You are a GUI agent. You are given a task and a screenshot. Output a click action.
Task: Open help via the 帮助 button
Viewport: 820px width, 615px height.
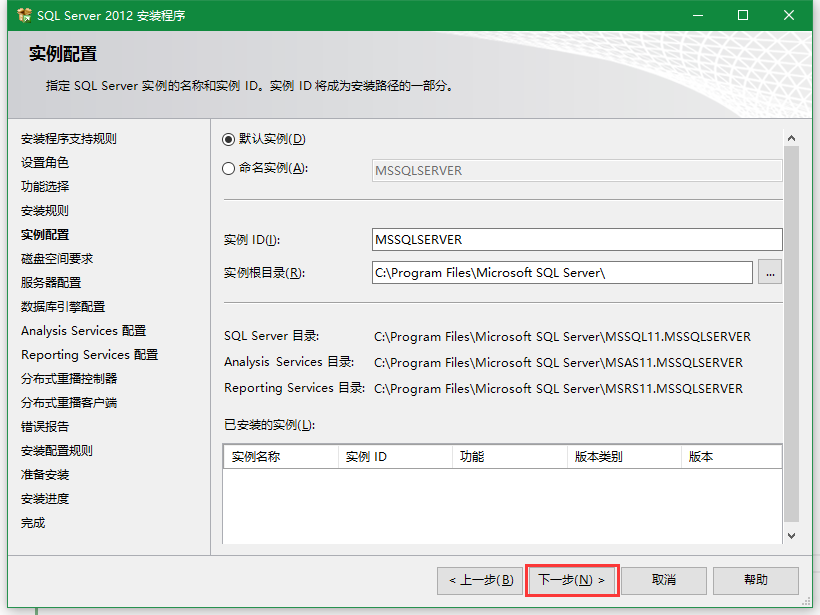(x=756, y=580)
